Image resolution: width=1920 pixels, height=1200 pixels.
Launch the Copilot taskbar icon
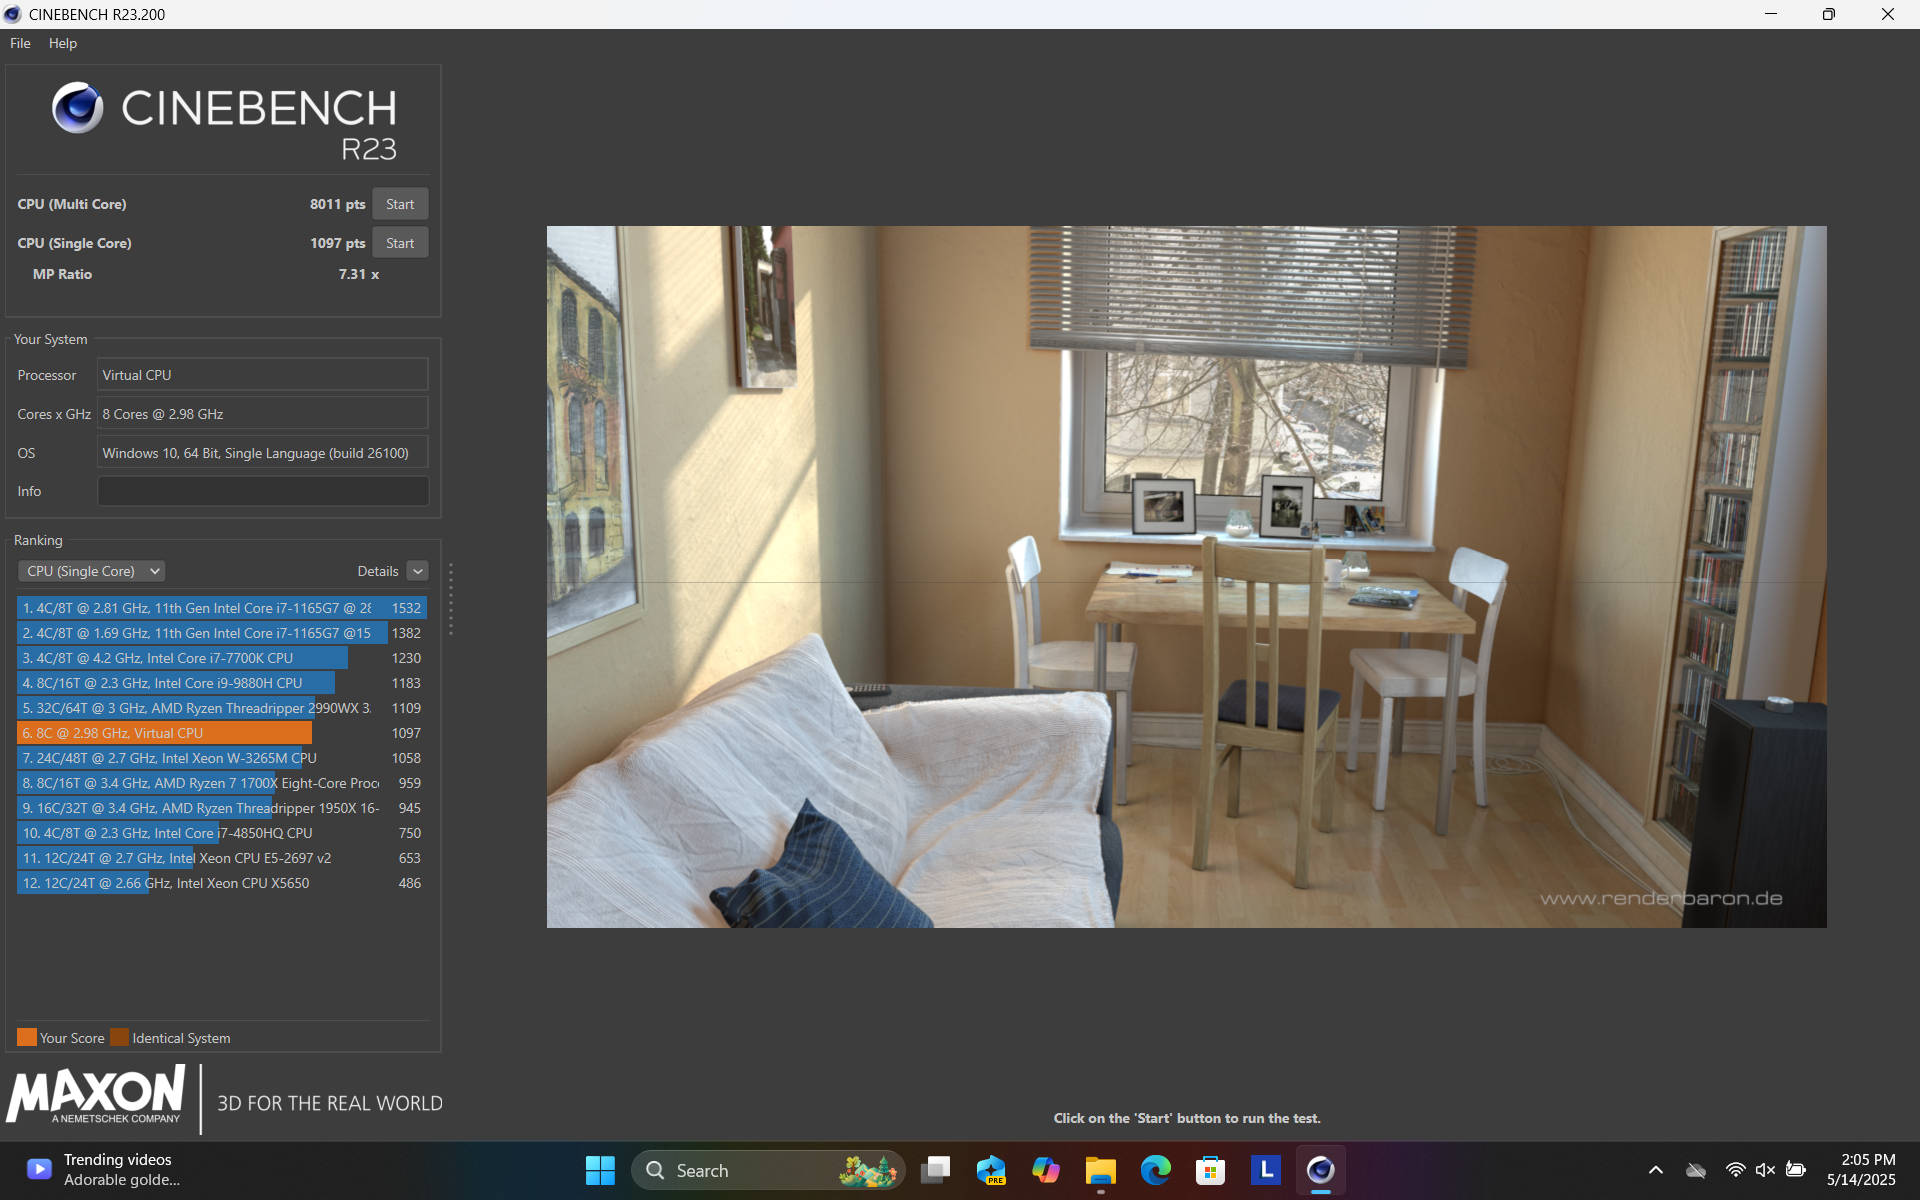[1046, 1170]
